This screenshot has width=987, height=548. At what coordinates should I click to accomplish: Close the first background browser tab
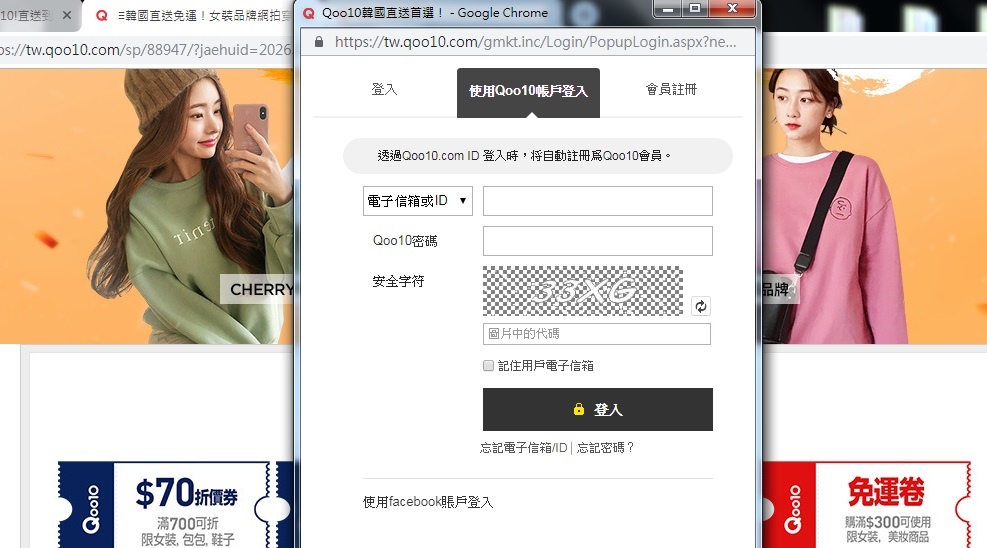tap(67, 15)
